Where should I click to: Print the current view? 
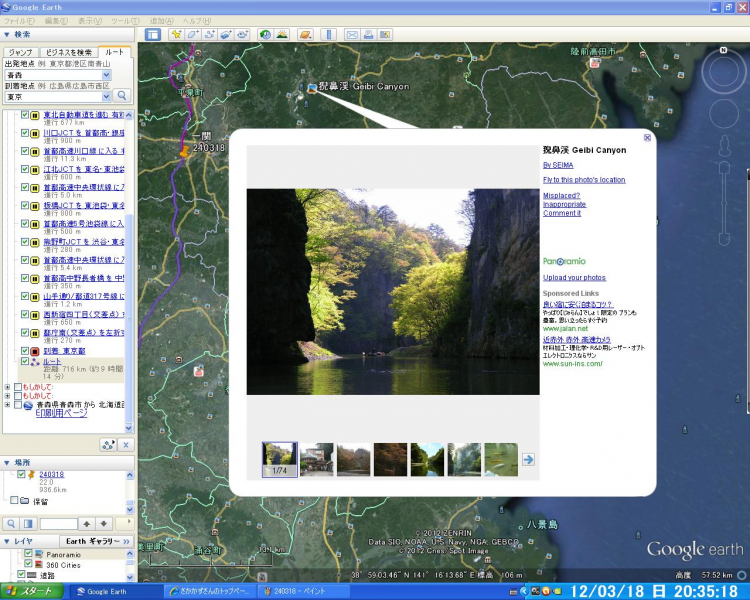point(368,34)
